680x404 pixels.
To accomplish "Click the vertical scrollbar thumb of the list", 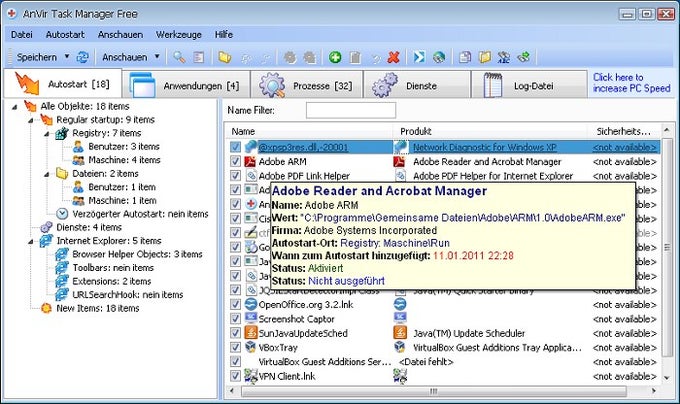I will [x=667, y=248].
